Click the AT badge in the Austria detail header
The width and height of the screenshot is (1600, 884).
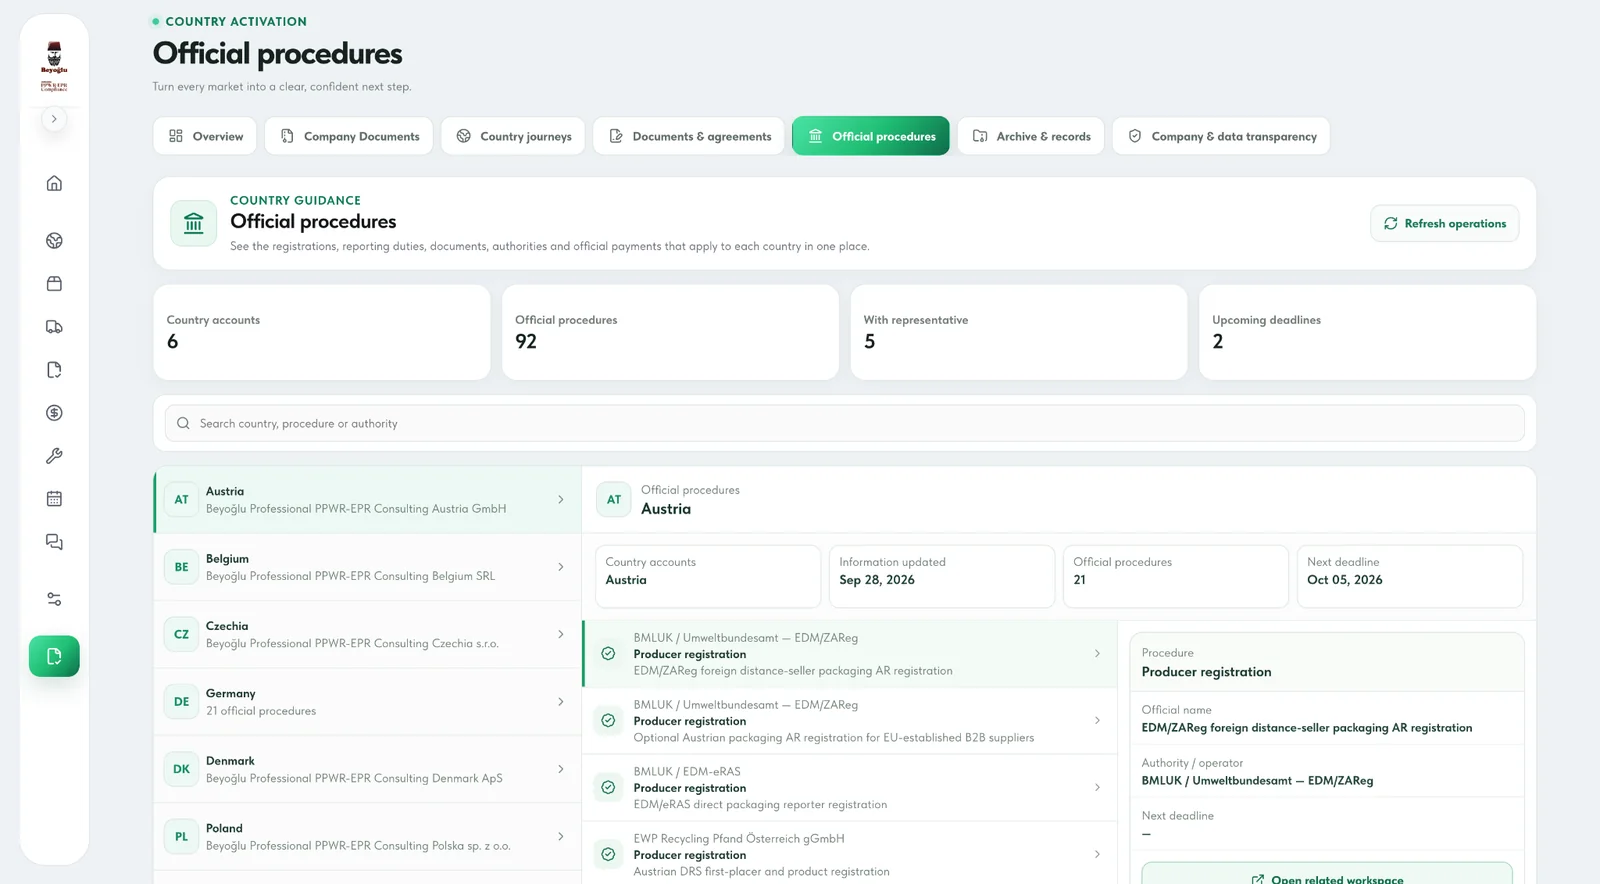coord(614,500)
